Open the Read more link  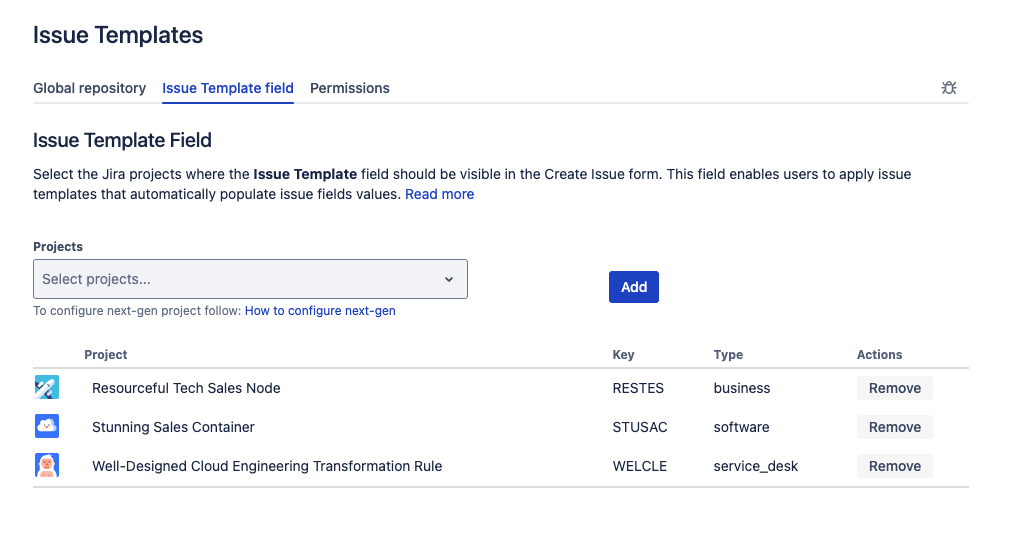point(439,194)
